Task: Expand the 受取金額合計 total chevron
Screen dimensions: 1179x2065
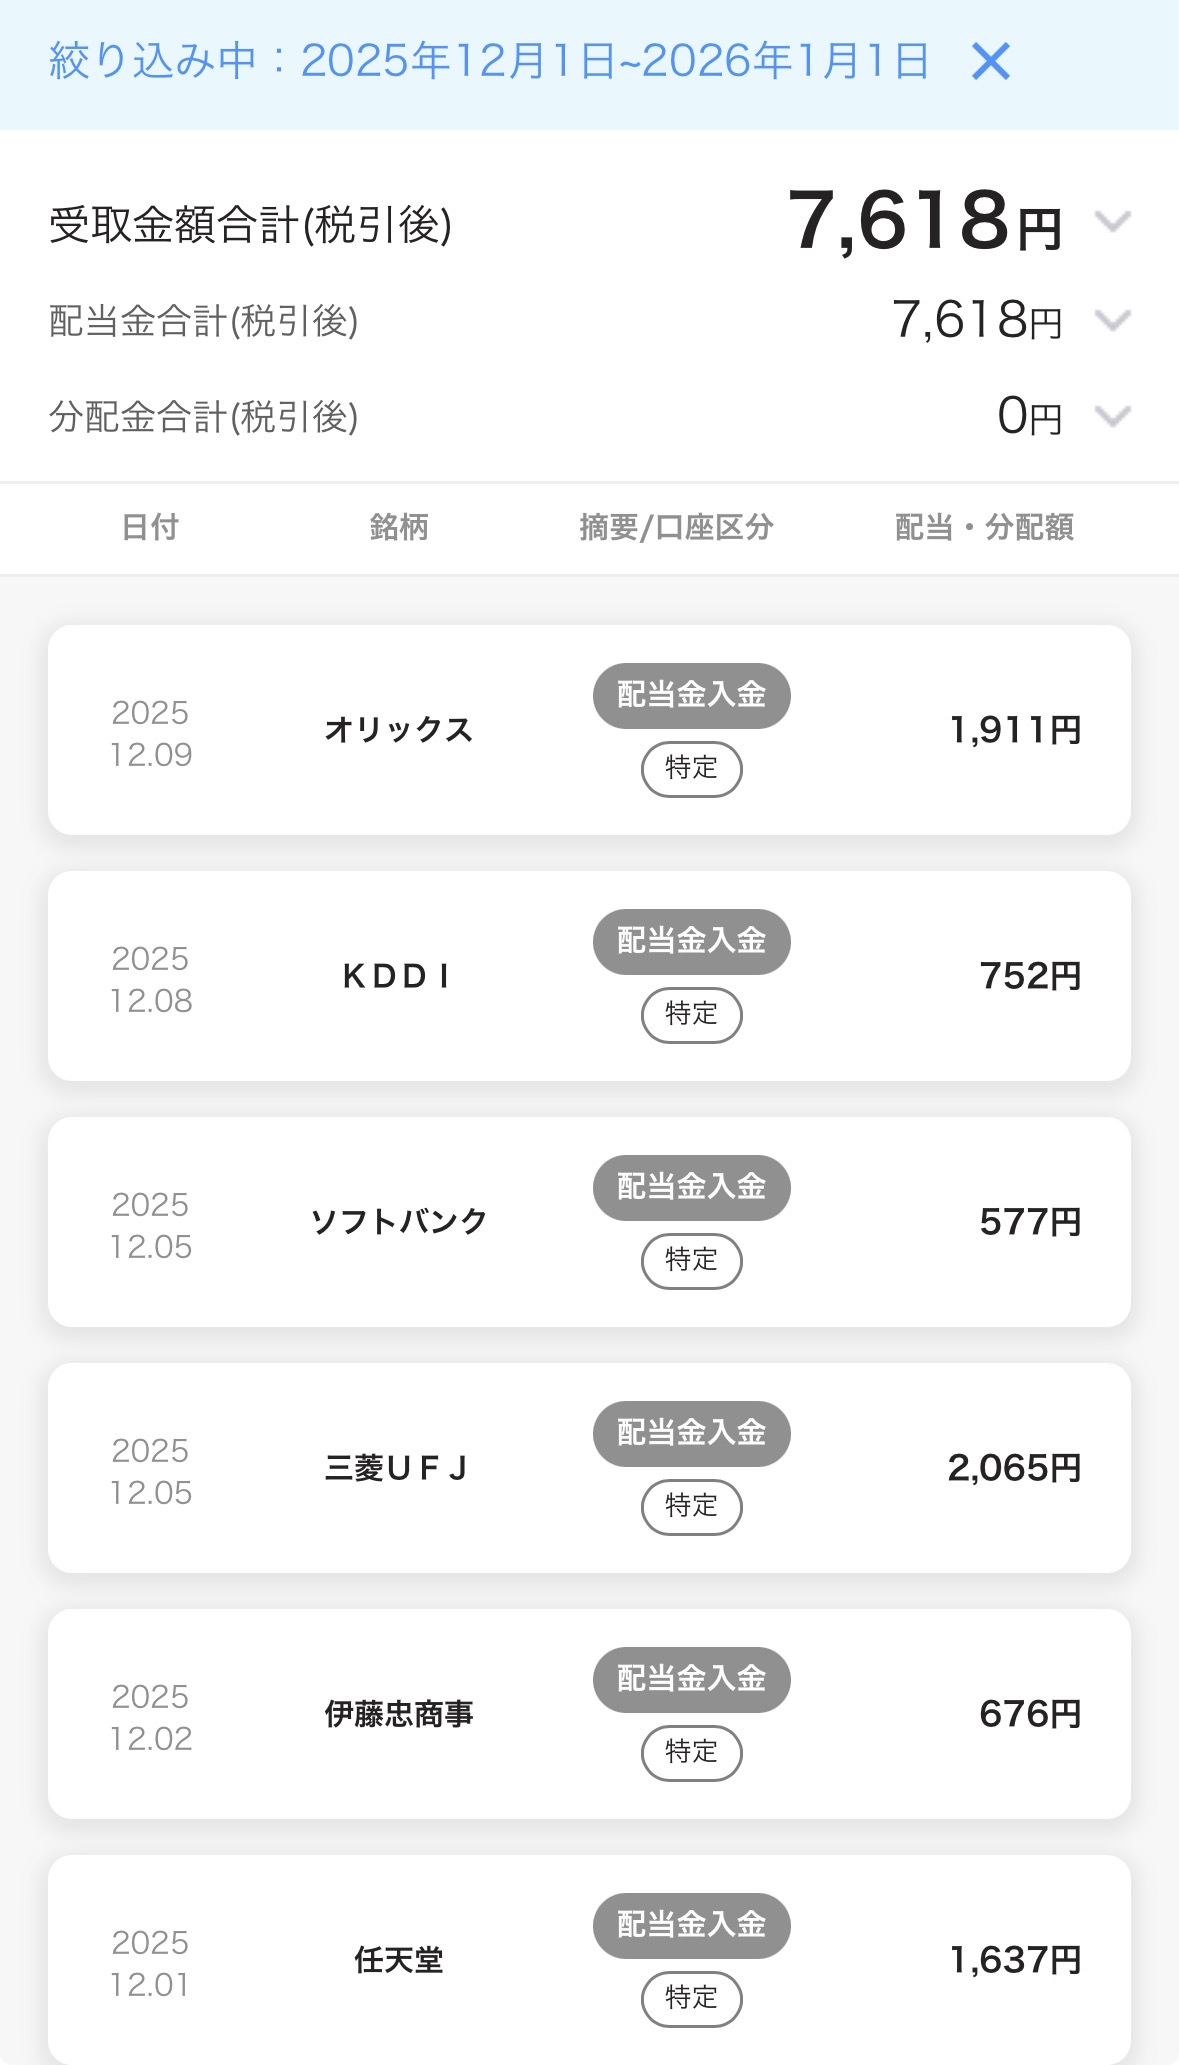Action: click(x=1112, y=221)
